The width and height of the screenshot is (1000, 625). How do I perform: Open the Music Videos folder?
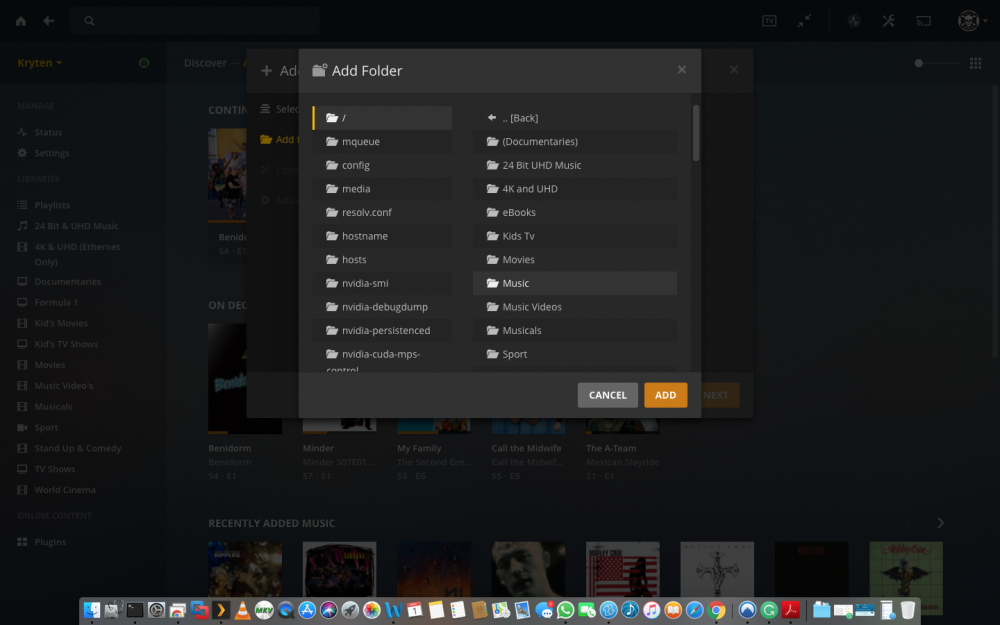(575, 307)
